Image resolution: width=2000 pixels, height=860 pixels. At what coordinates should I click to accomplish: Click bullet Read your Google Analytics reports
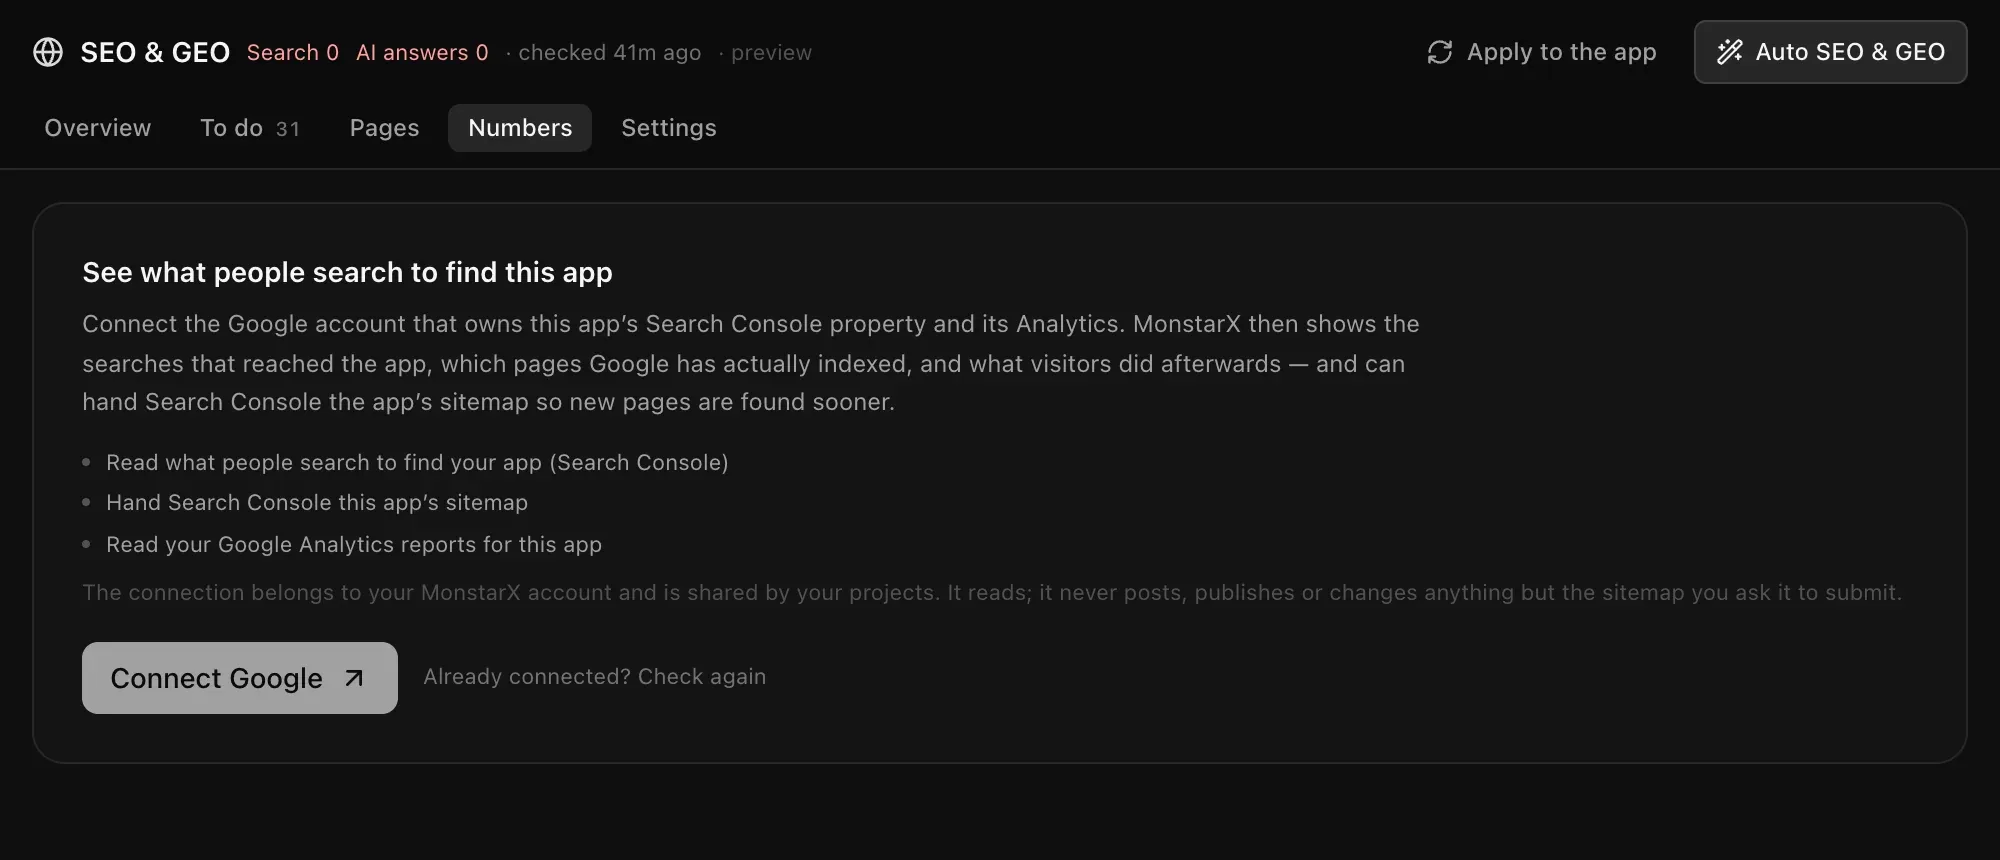(354, 544)
